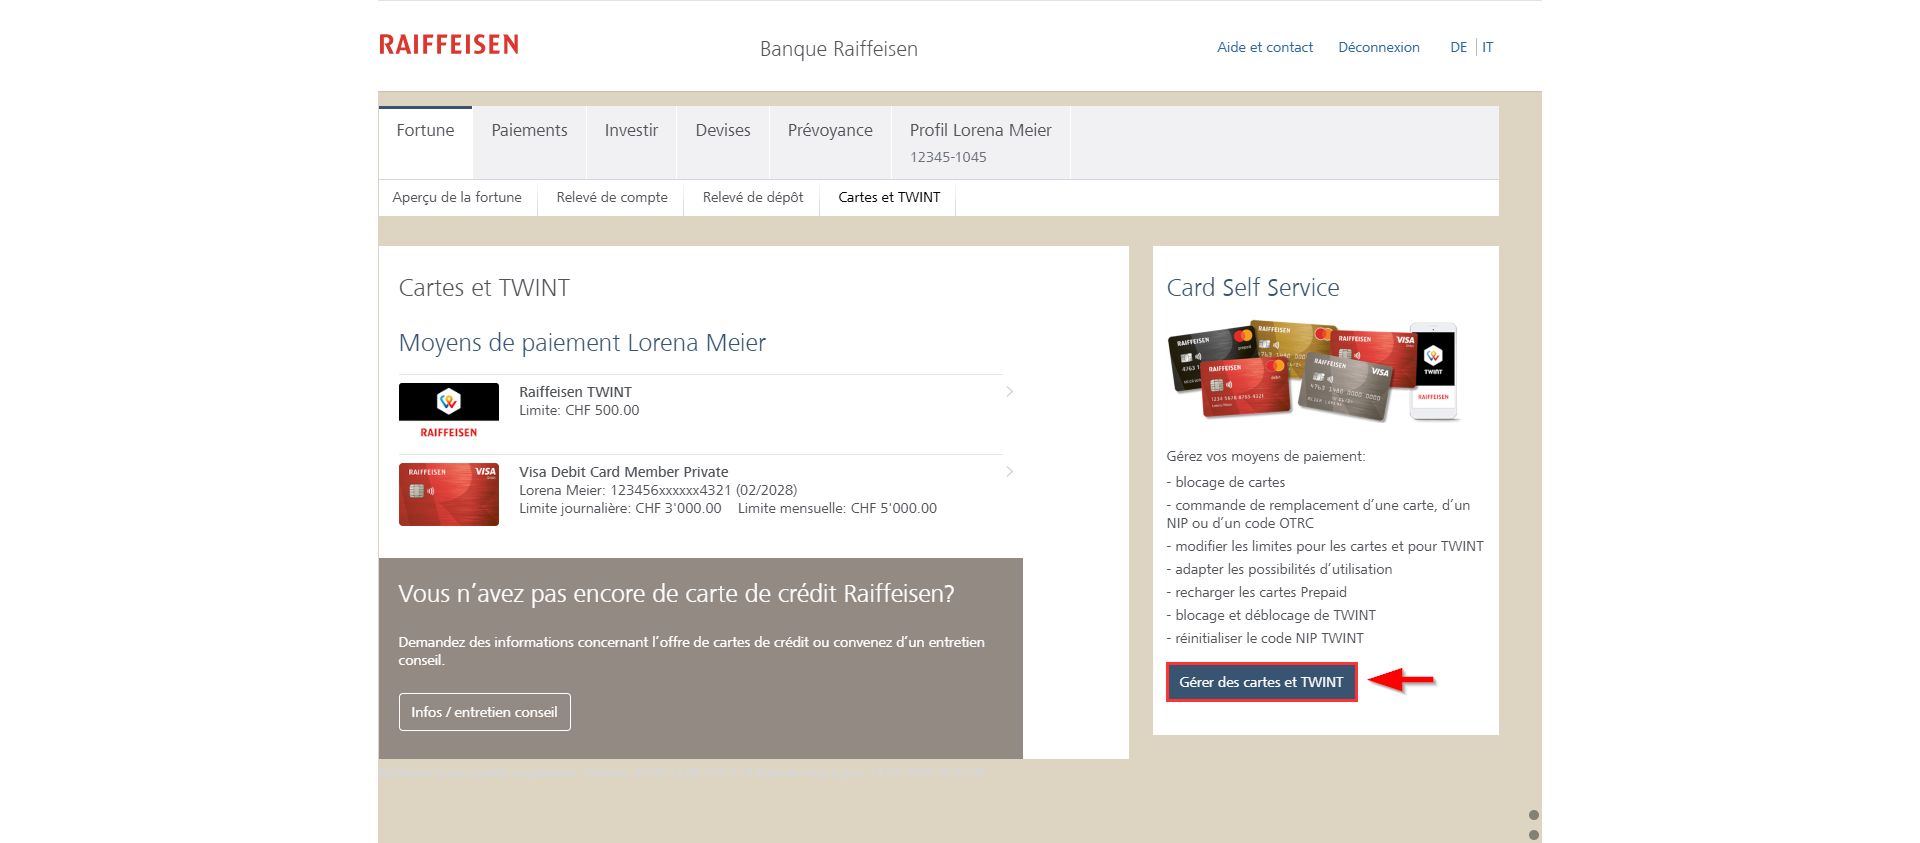Go to the Prévoyance tab

click(x=829, y=131)
